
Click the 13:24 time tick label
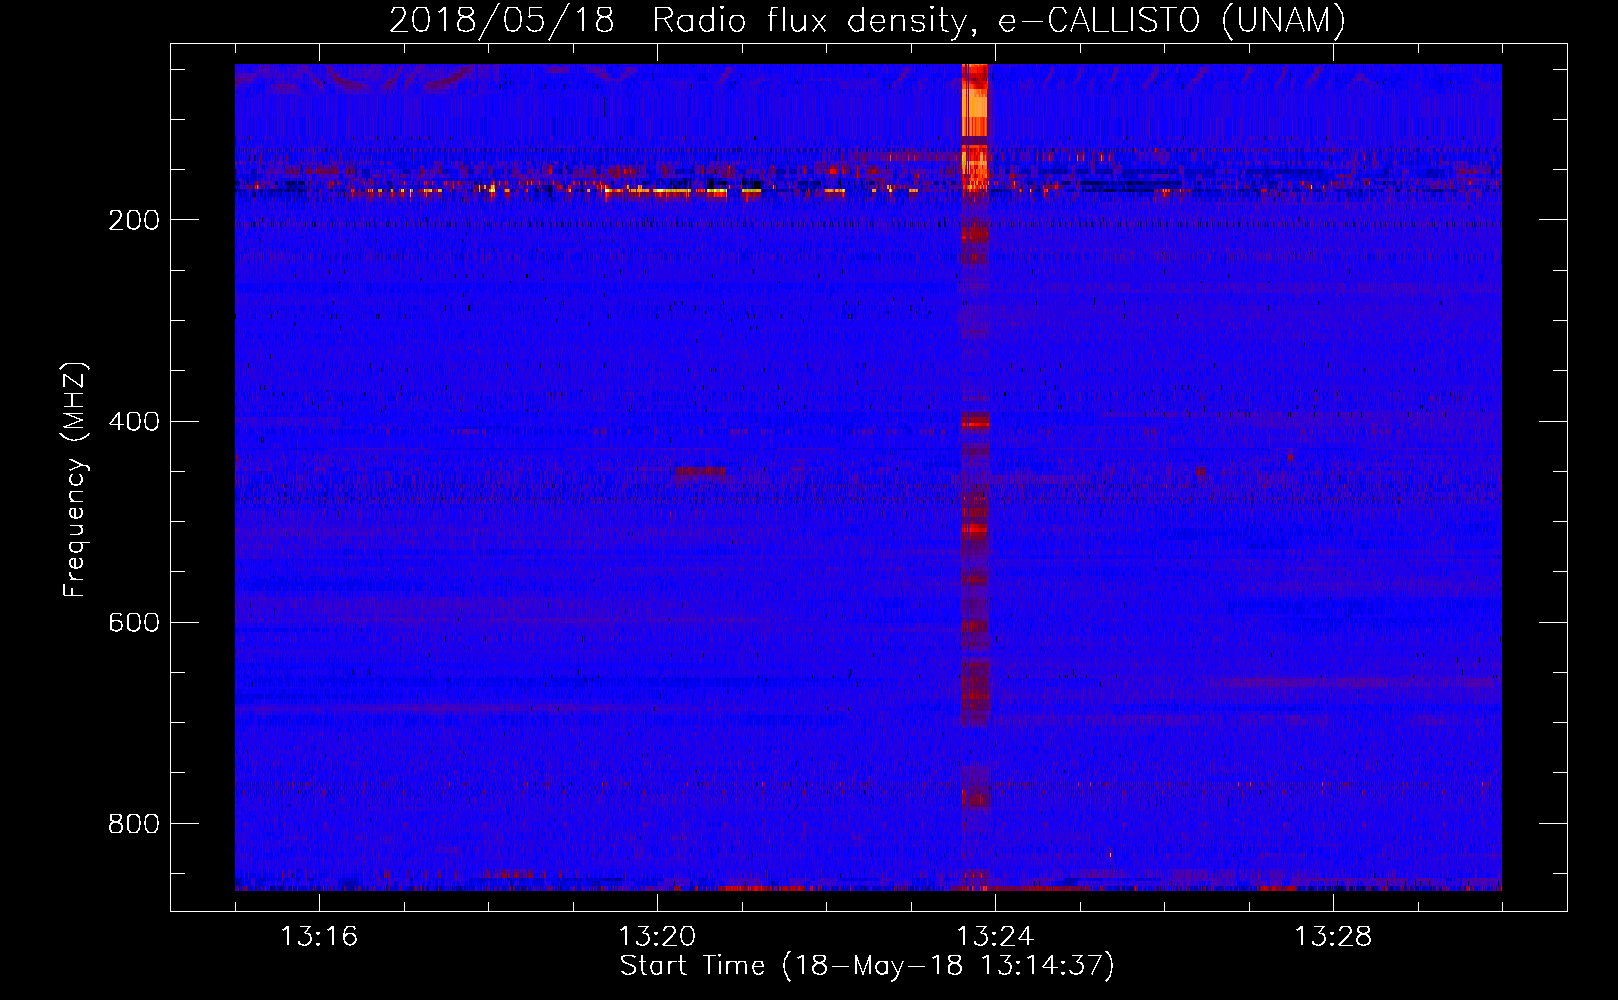pos(995,937)
